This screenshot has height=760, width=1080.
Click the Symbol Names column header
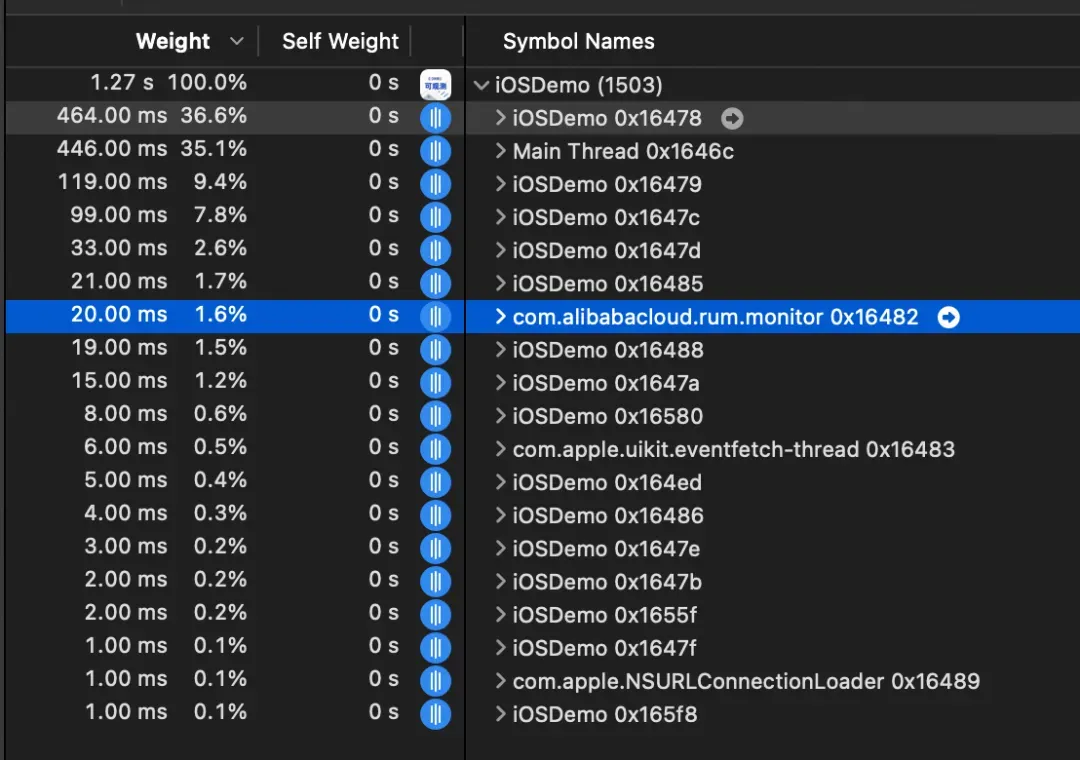pos(578,42)
